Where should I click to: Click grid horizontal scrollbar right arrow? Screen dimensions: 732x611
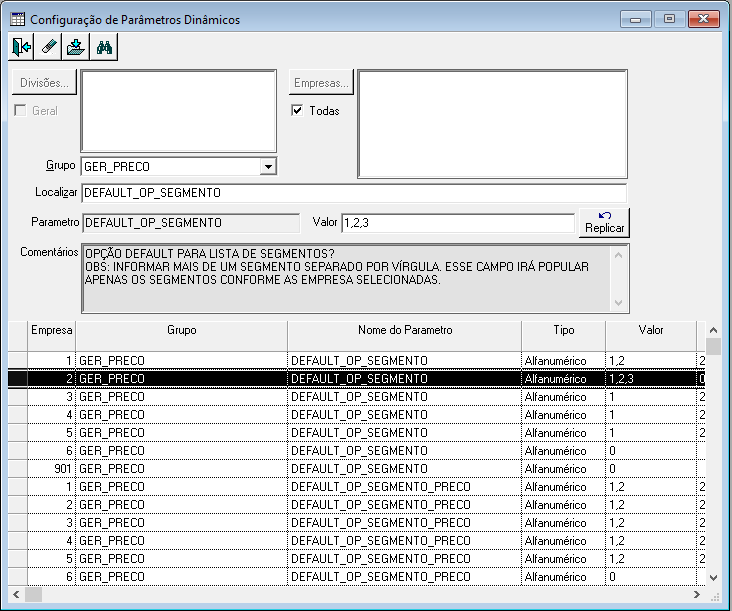click(697, 594)
